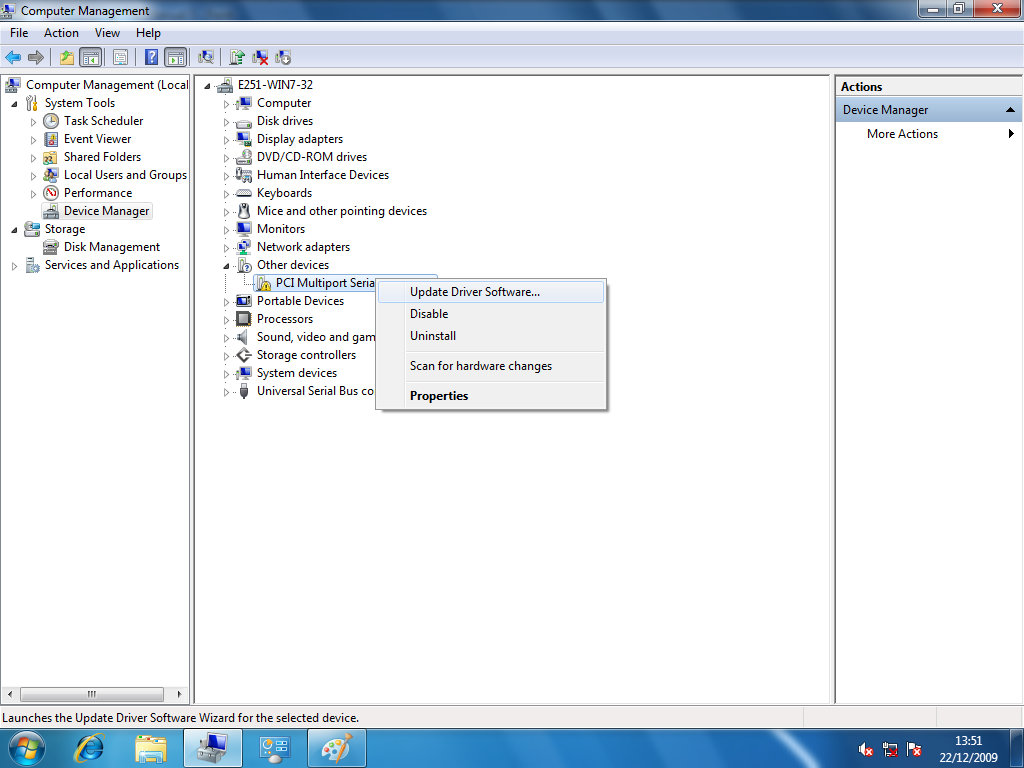Click the Help icon in the toolbar
The image size is (1024, 768).
coord(150,57)
